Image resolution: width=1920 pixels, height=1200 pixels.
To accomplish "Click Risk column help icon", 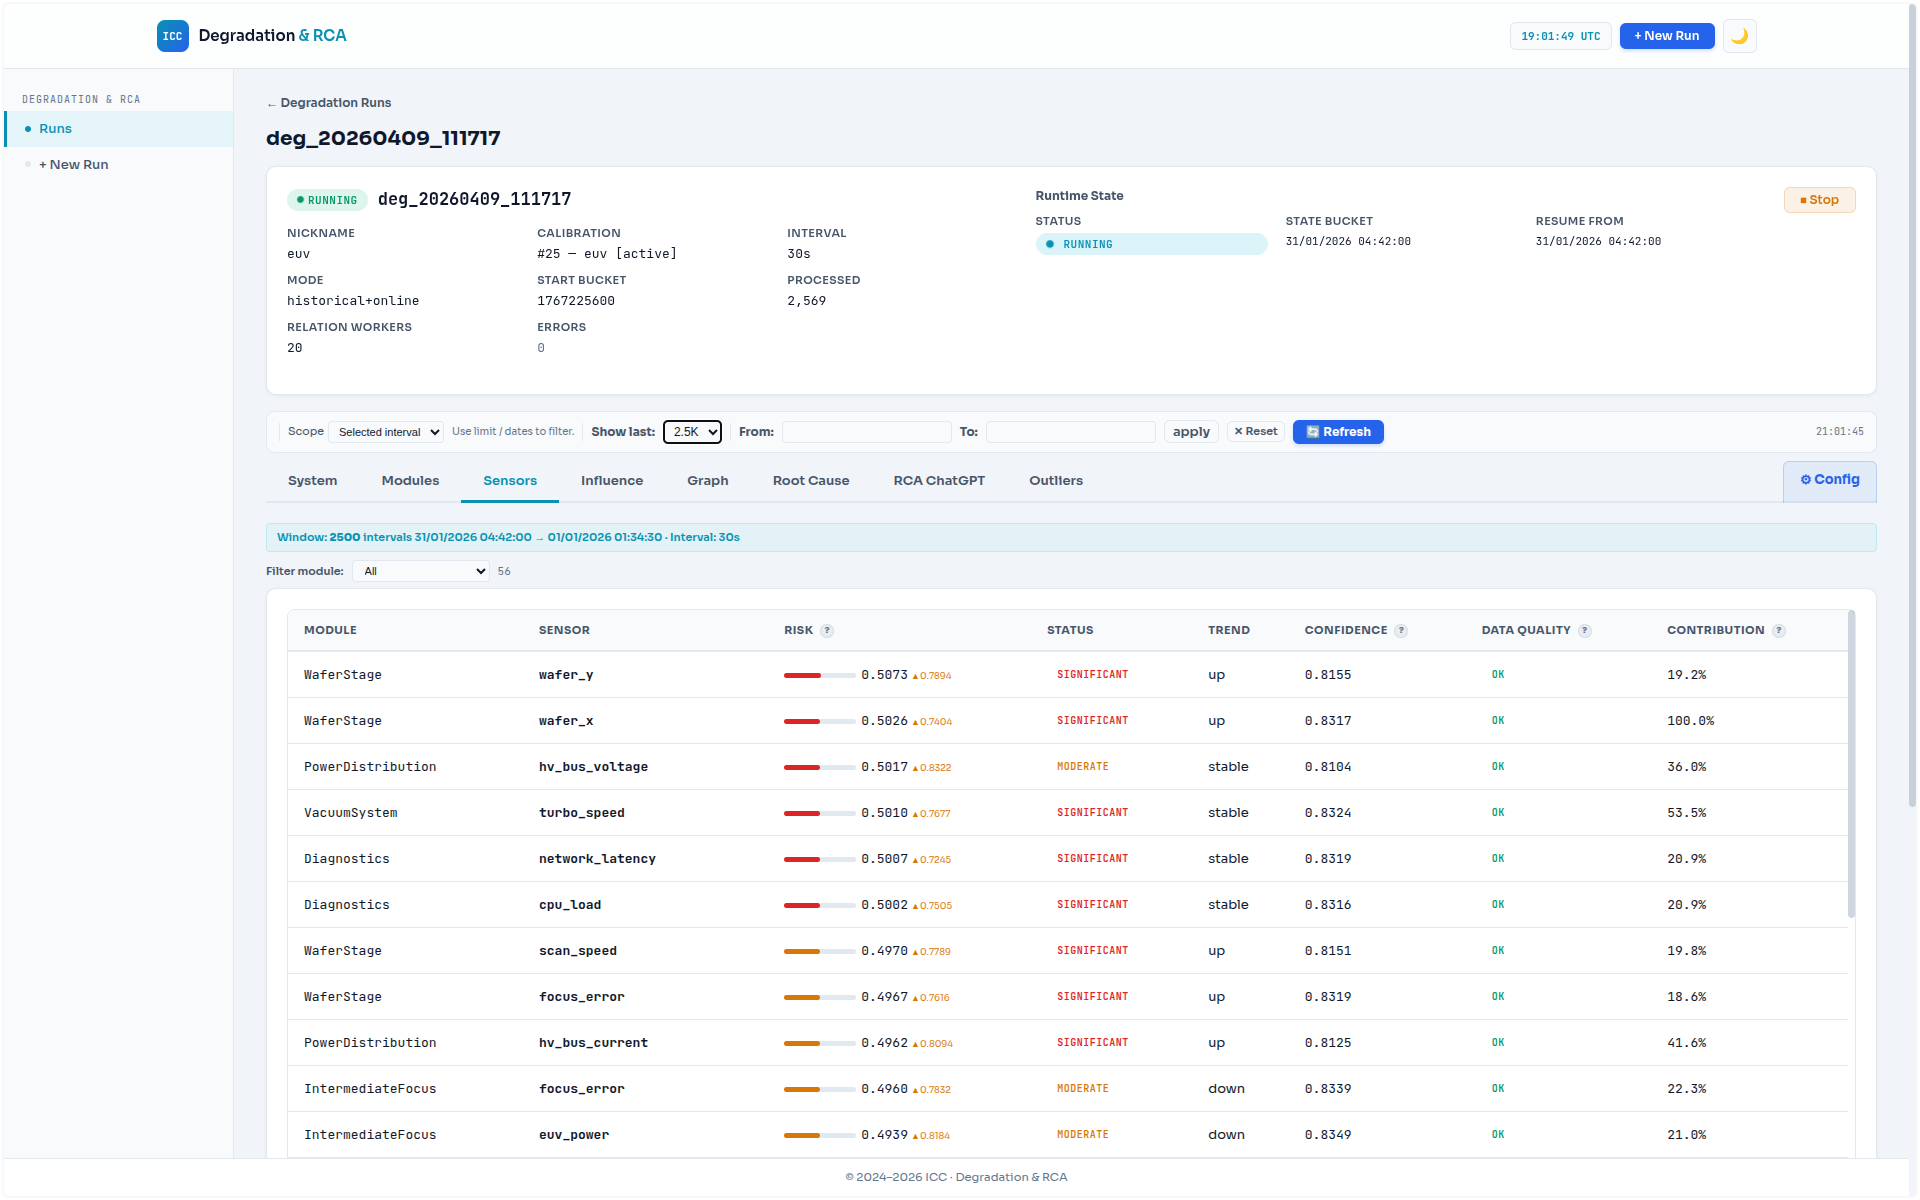I will click(827, 631).
